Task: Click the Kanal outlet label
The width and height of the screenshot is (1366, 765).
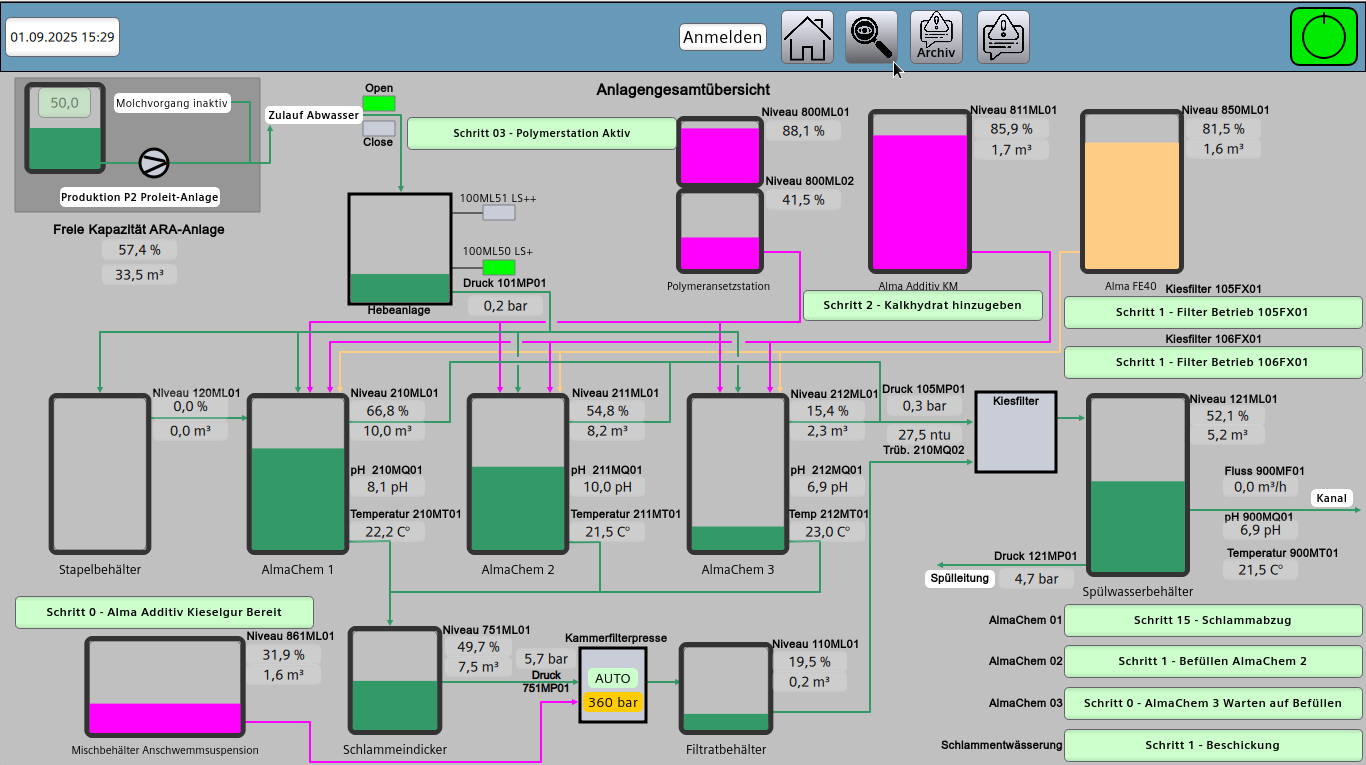Action: pos(1332,498)
